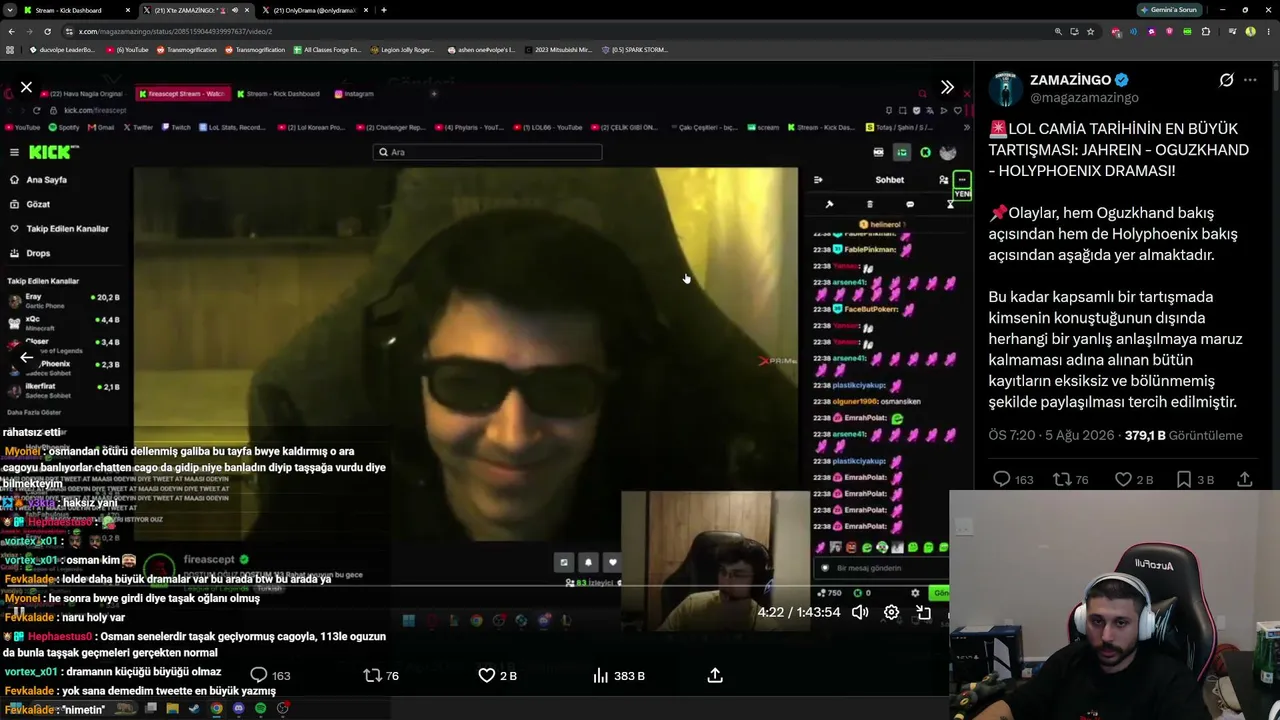
Task: Mute audio on the X'te ZAMAZİNGO tab
Action: point(235,10)
